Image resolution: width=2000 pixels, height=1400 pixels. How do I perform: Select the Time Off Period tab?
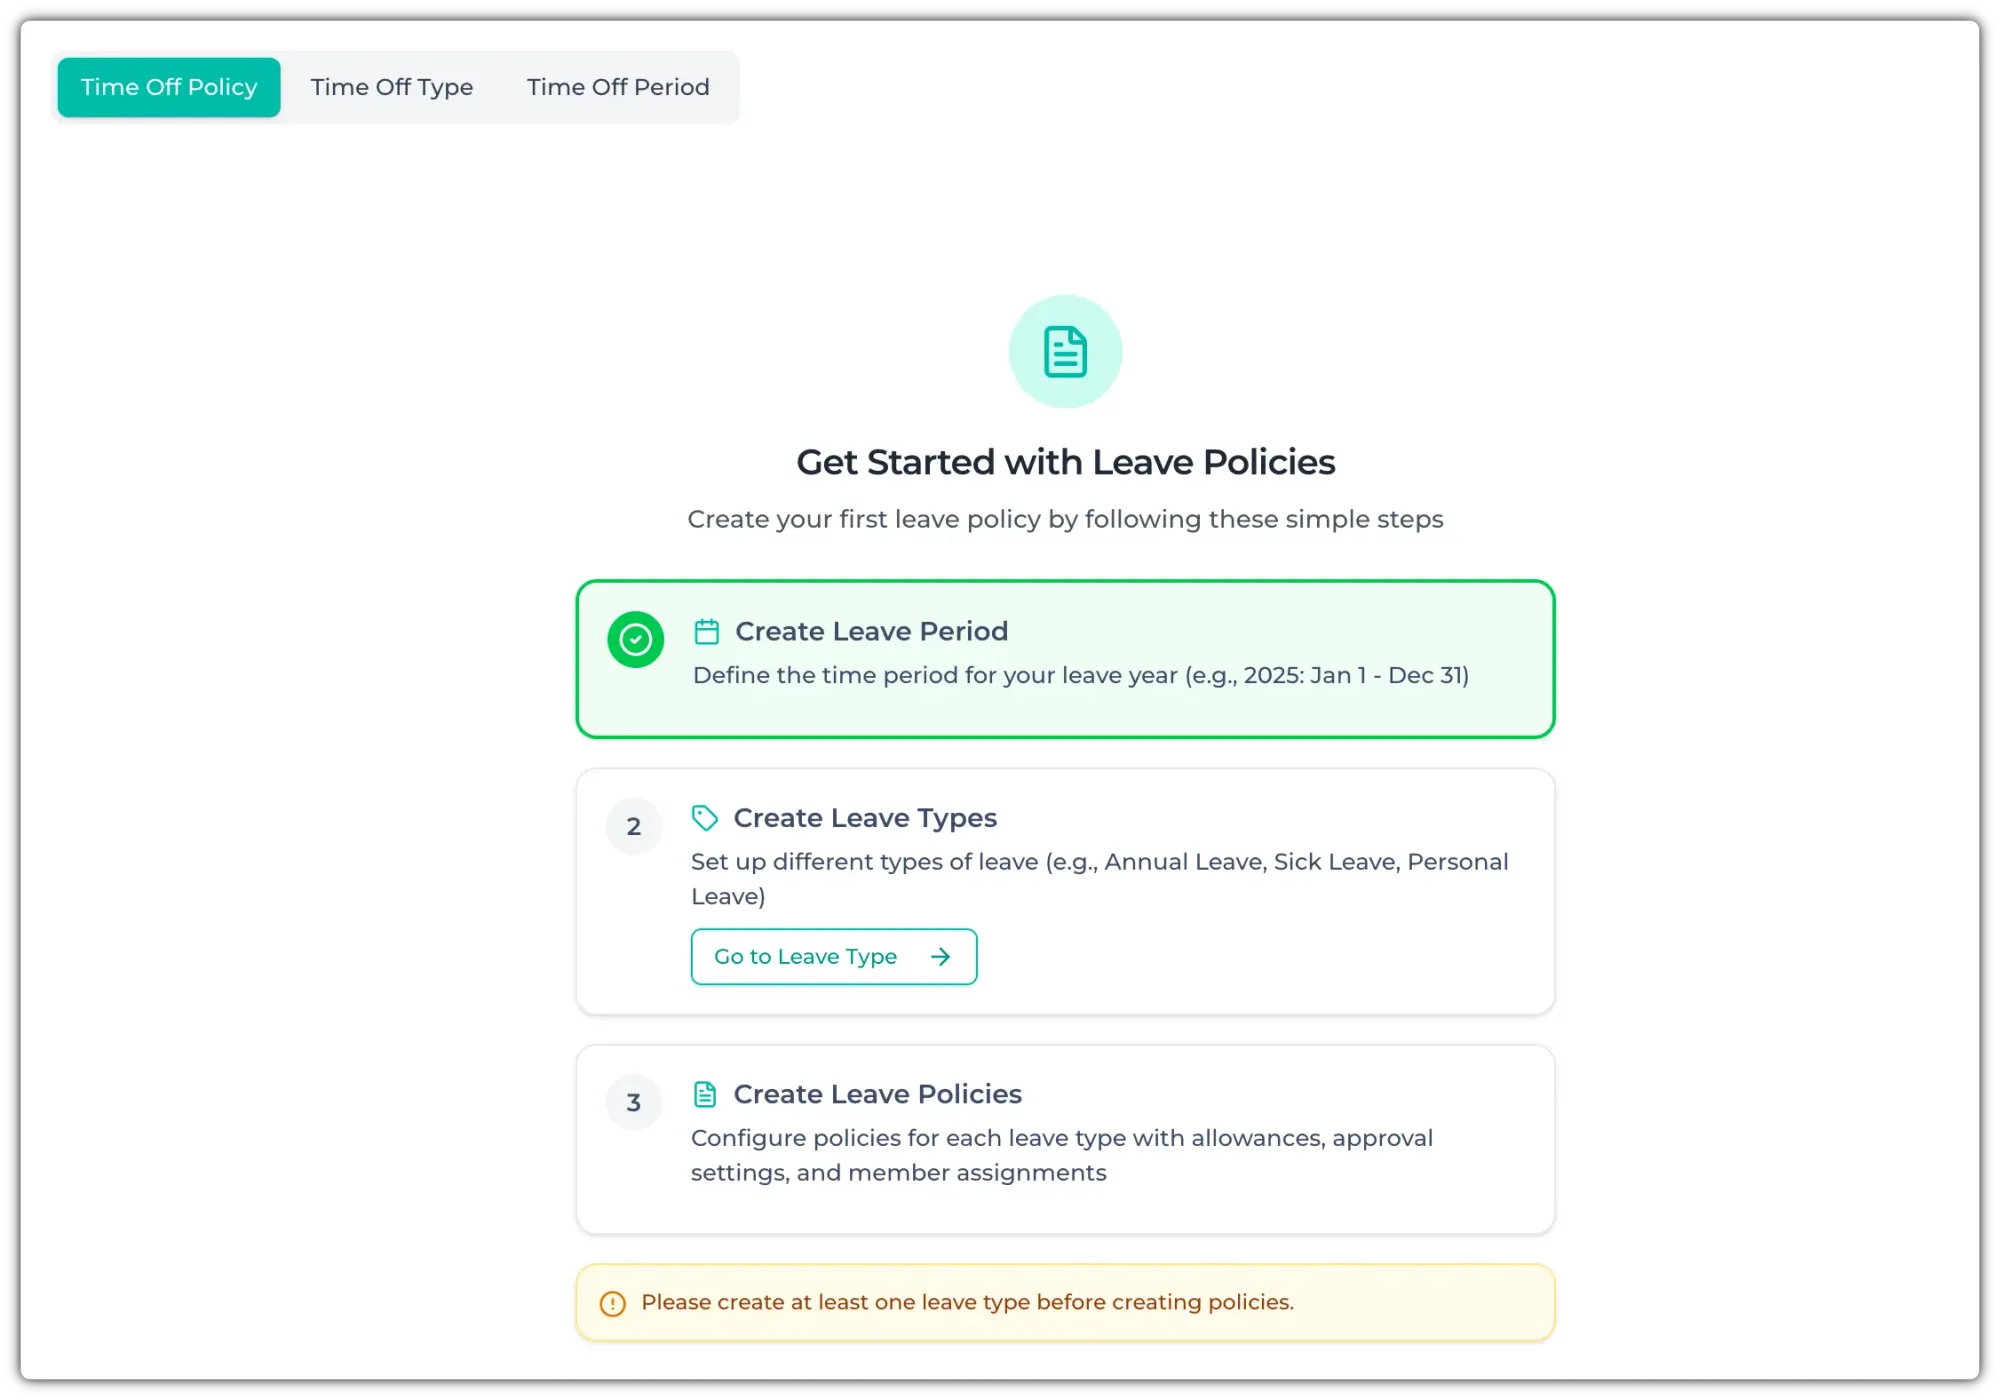pos(618,88)
